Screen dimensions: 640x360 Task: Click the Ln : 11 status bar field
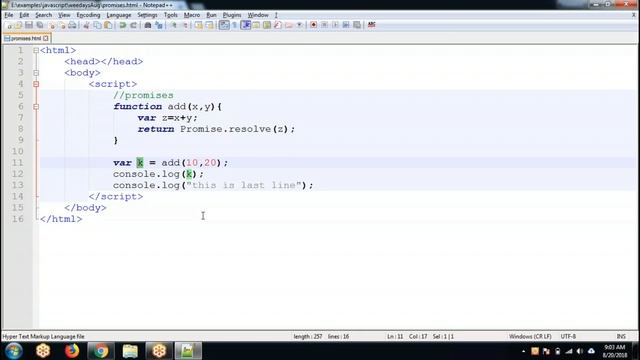(395, 336)
